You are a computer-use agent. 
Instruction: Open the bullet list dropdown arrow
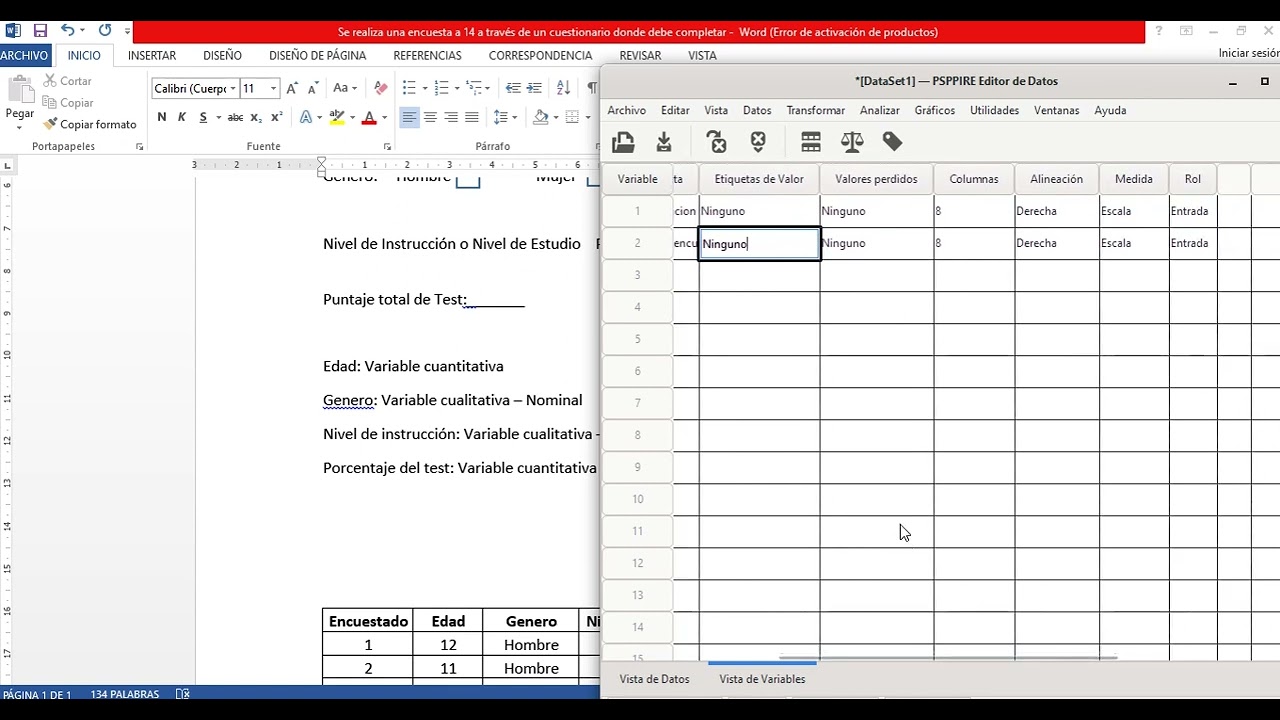pyautogui.click(x=425, y=89)
